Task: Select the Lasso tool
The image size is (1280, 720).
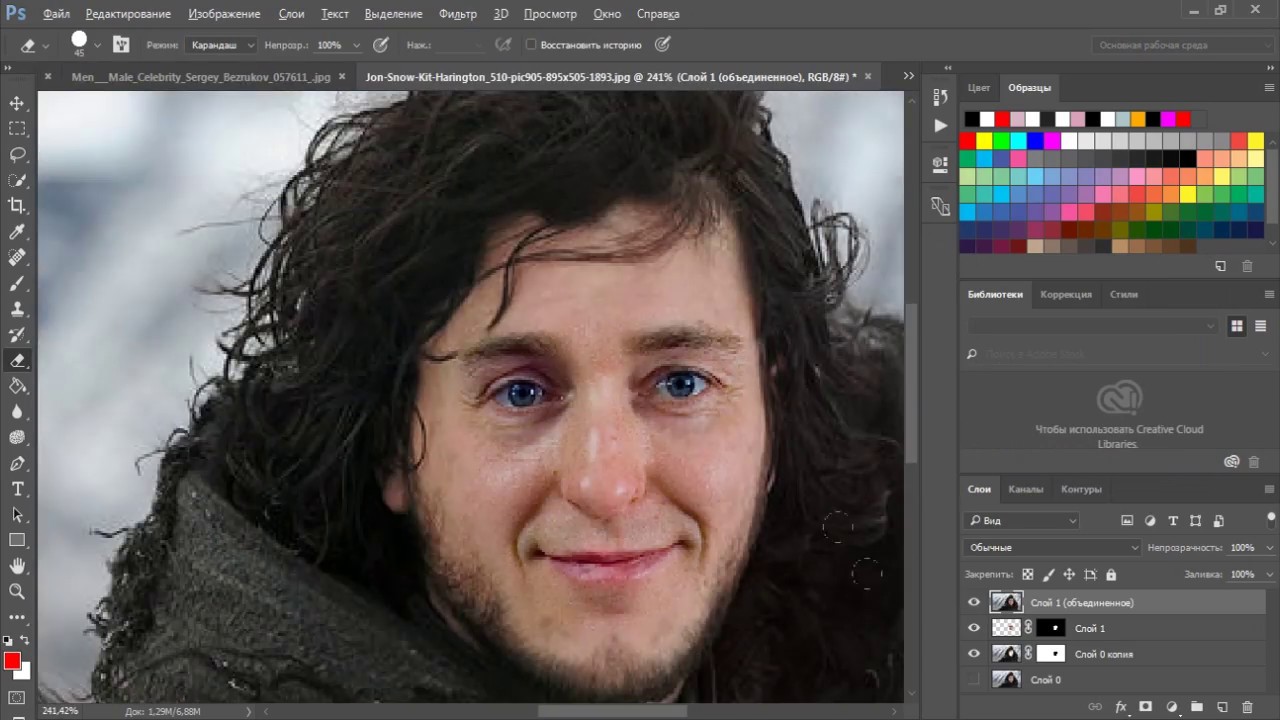Action: 17,154
